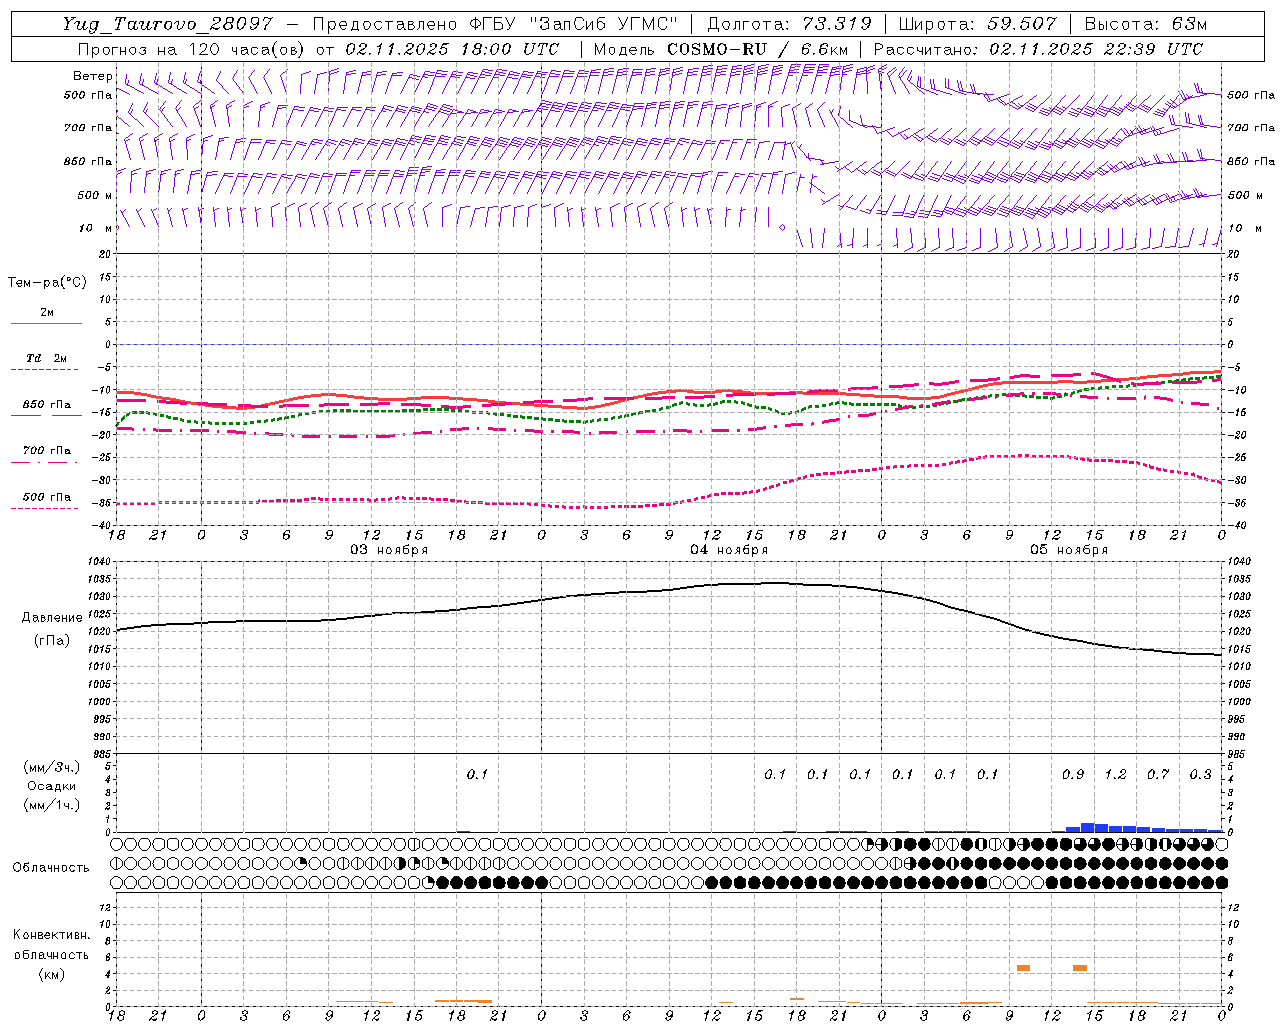This screenshot has height=1024, width=1280.
Task: Click the station title Yug_Taurovo_28097
Action: (167, 24)
